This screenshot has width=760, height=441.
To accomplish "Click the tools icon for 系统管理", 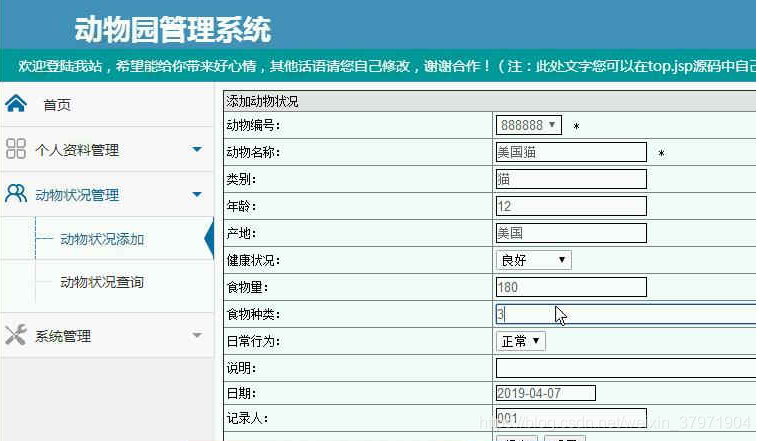I will [x=16, y=335].
